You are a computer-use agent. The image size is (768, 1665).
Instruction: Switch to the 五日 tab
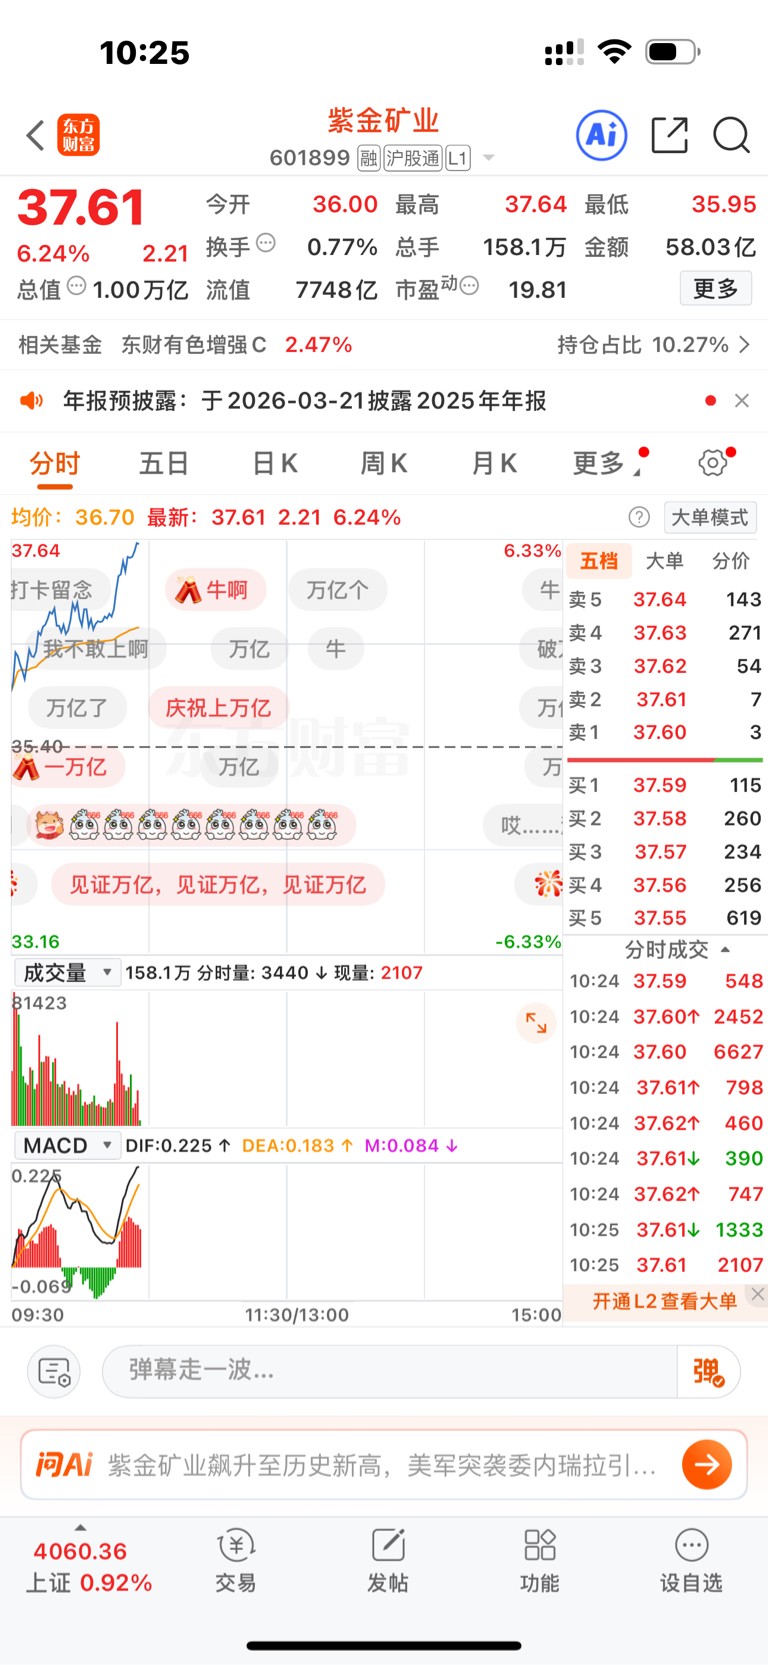click(x=164, y=463)
